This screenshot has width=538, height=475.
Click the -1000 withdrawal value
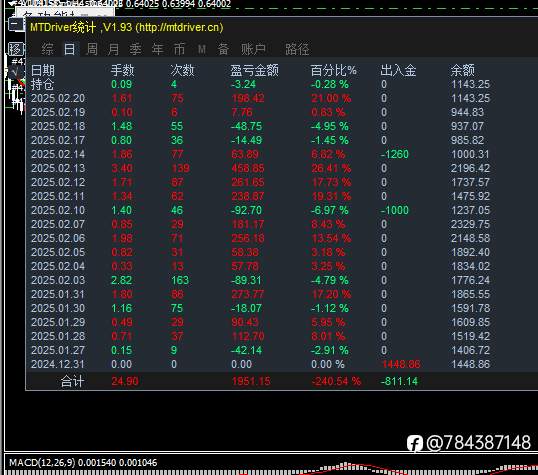point(395,210)
